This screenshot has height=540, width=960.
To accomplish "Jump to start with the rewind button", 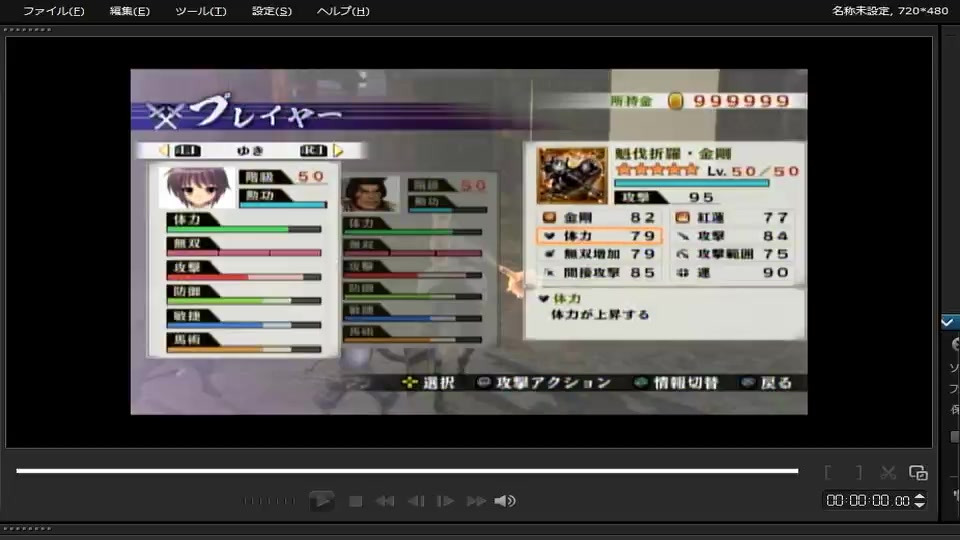I will coord(385,501).
